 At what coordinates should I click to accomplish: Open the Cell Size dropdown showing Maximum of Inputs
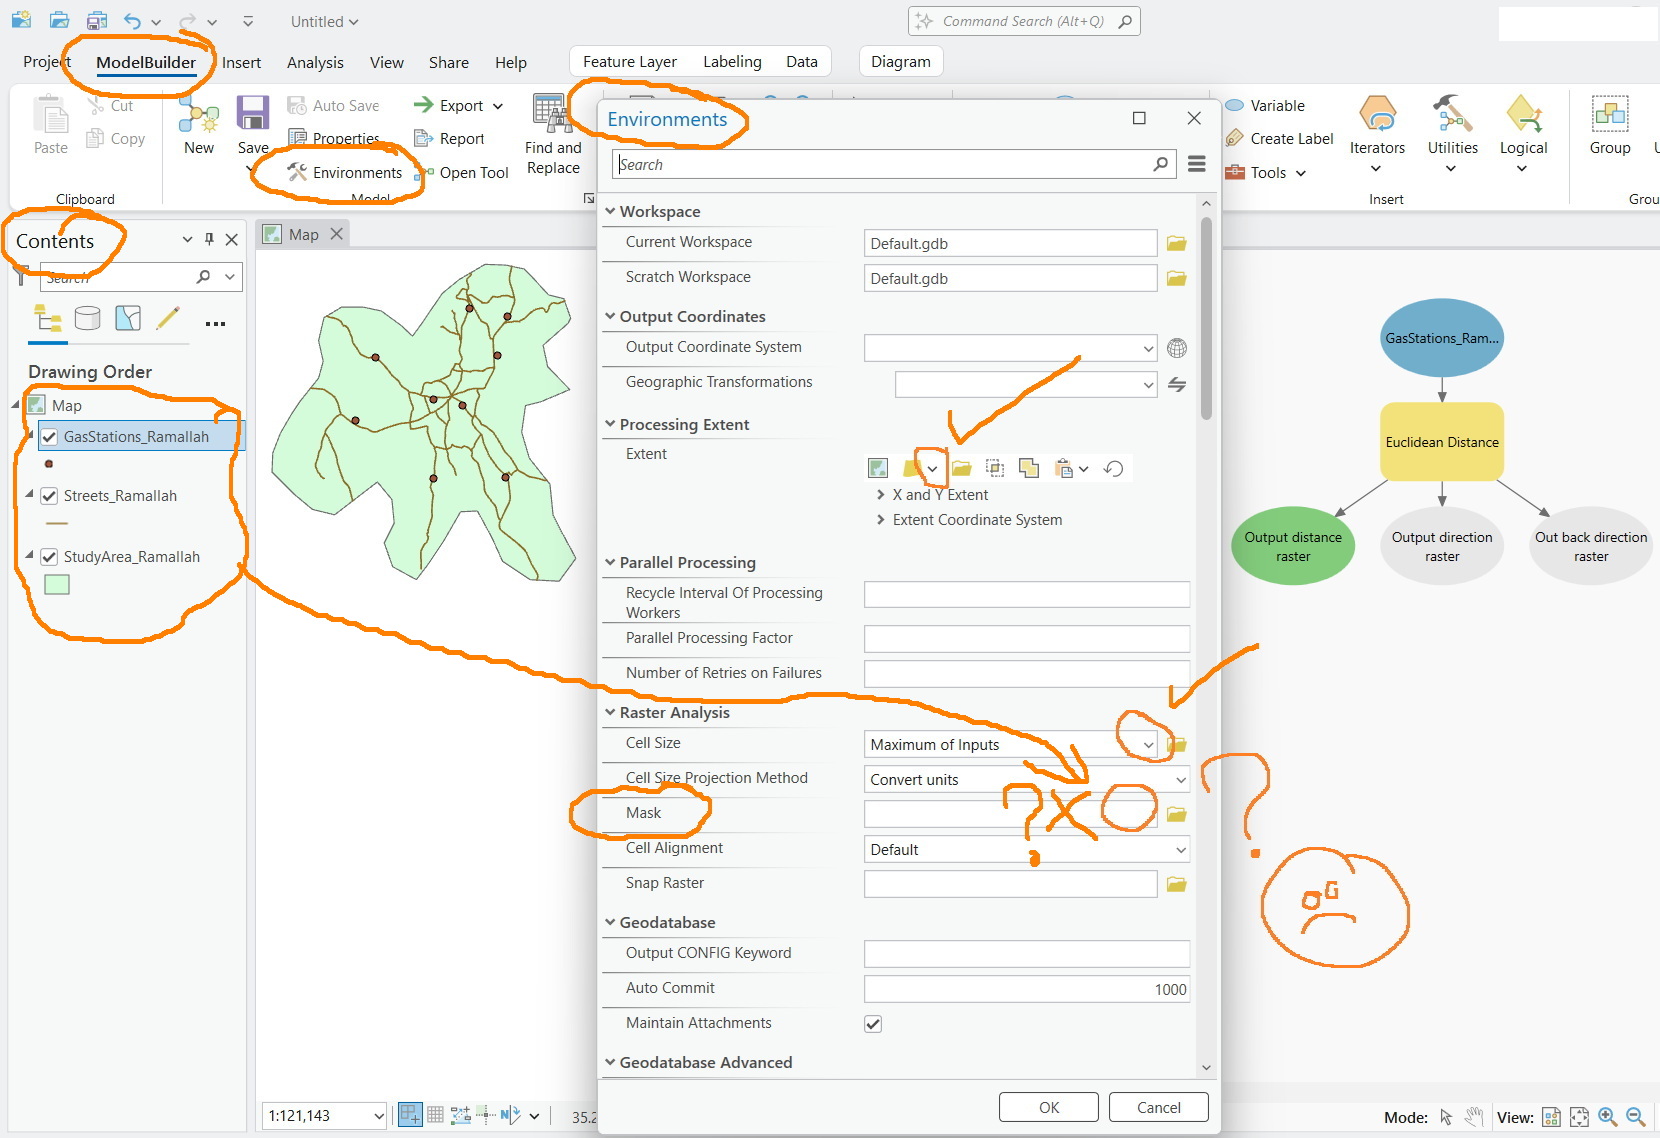click(x=1146, y=744)
